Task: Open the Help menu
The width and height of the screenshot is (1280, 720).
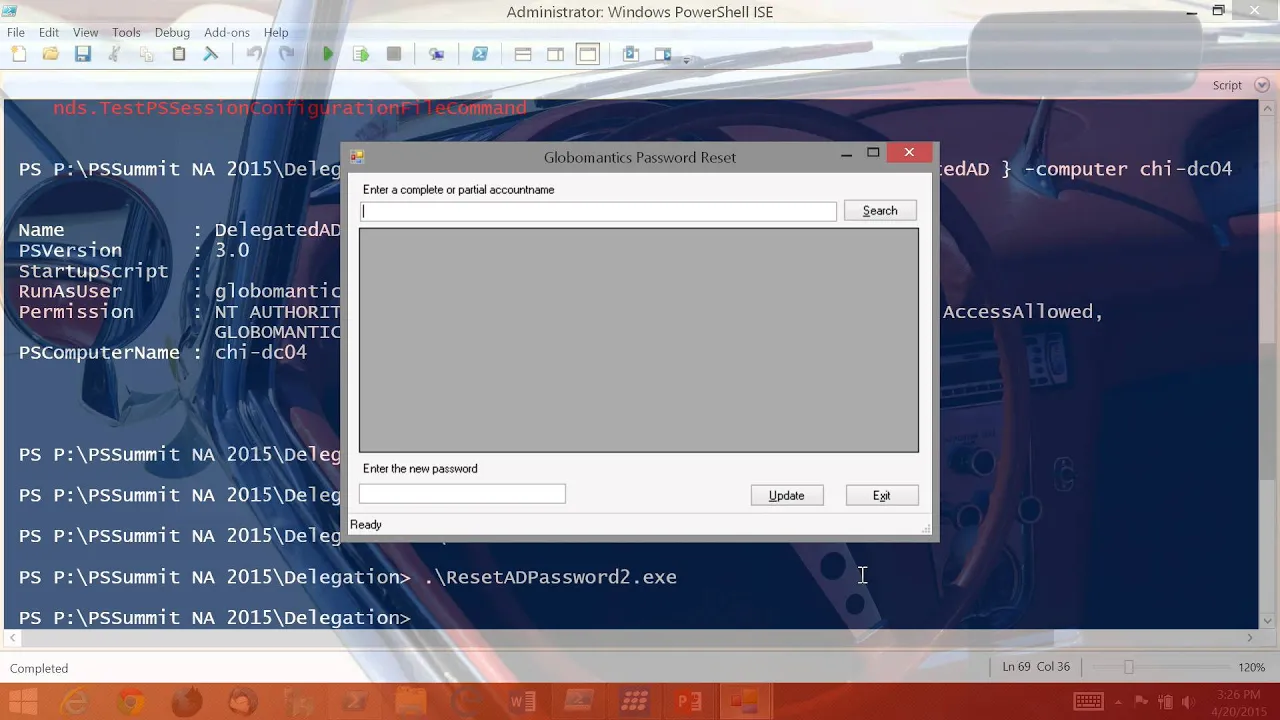Action: tap(276, 32)
